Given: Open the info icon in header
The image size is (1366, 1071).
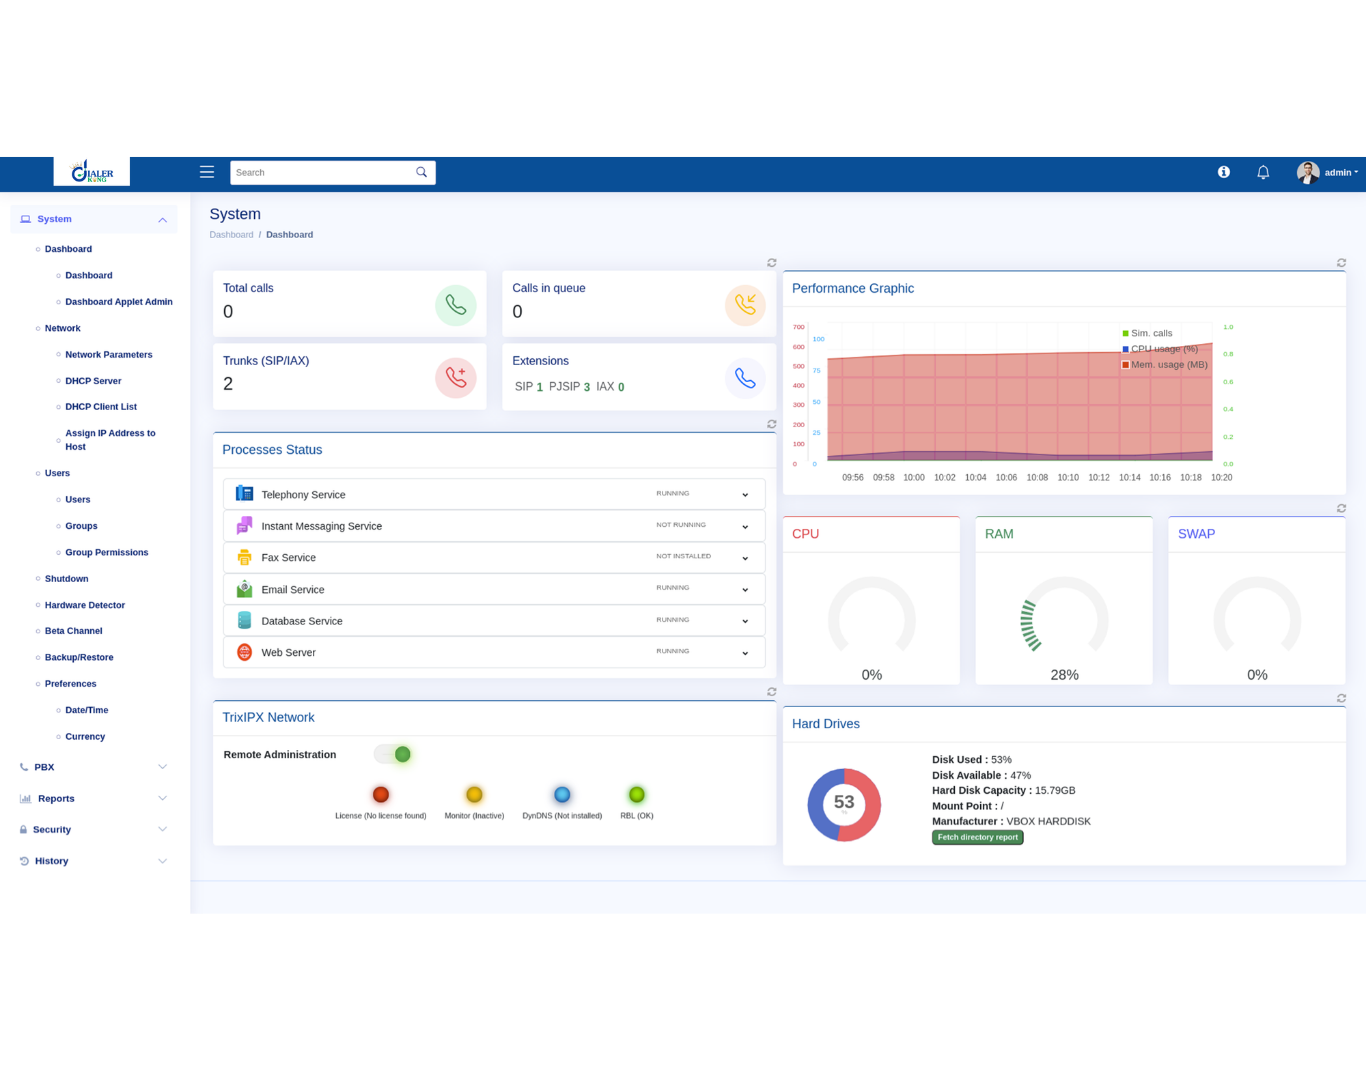Looking at the screenshot, I should [x=1224, y=172].
